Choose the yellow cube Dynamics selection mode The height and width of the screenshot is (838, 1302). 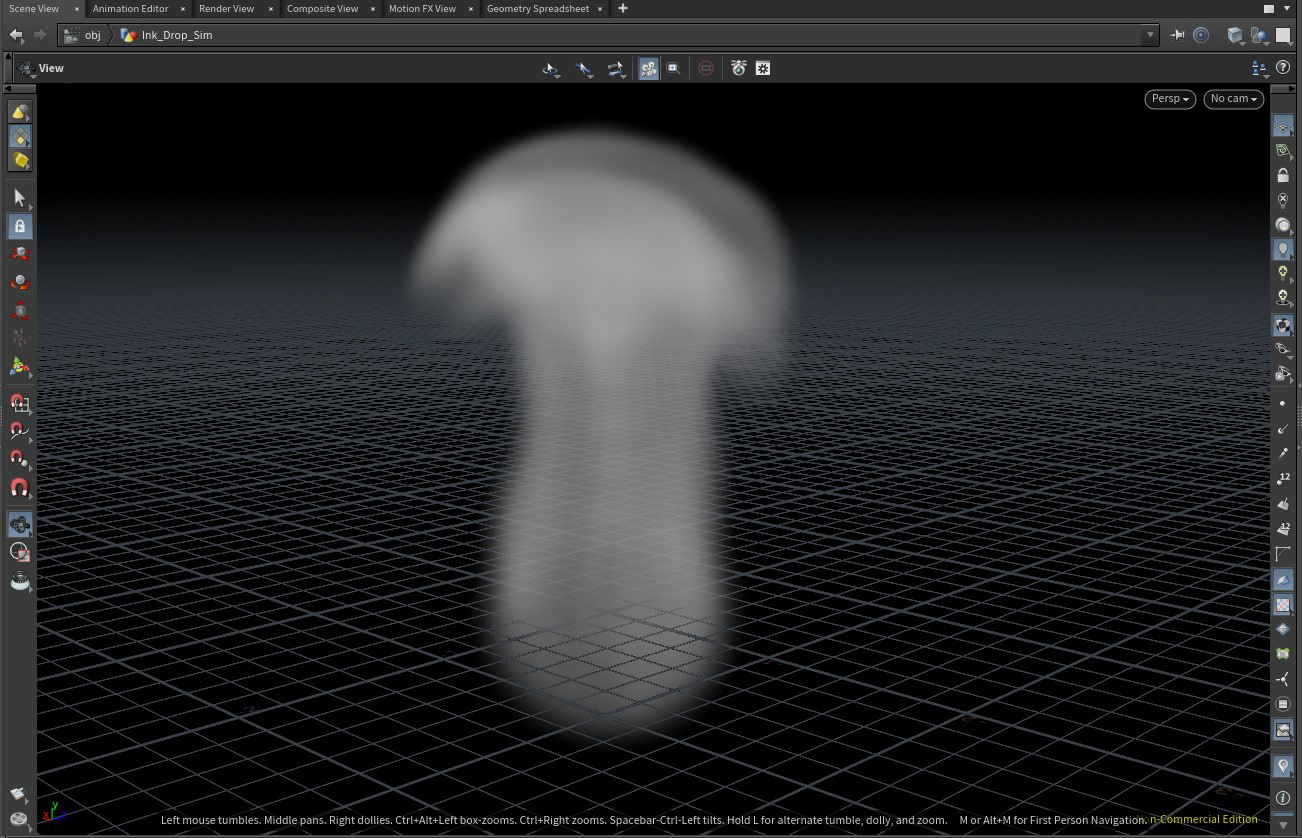(19, 161)
